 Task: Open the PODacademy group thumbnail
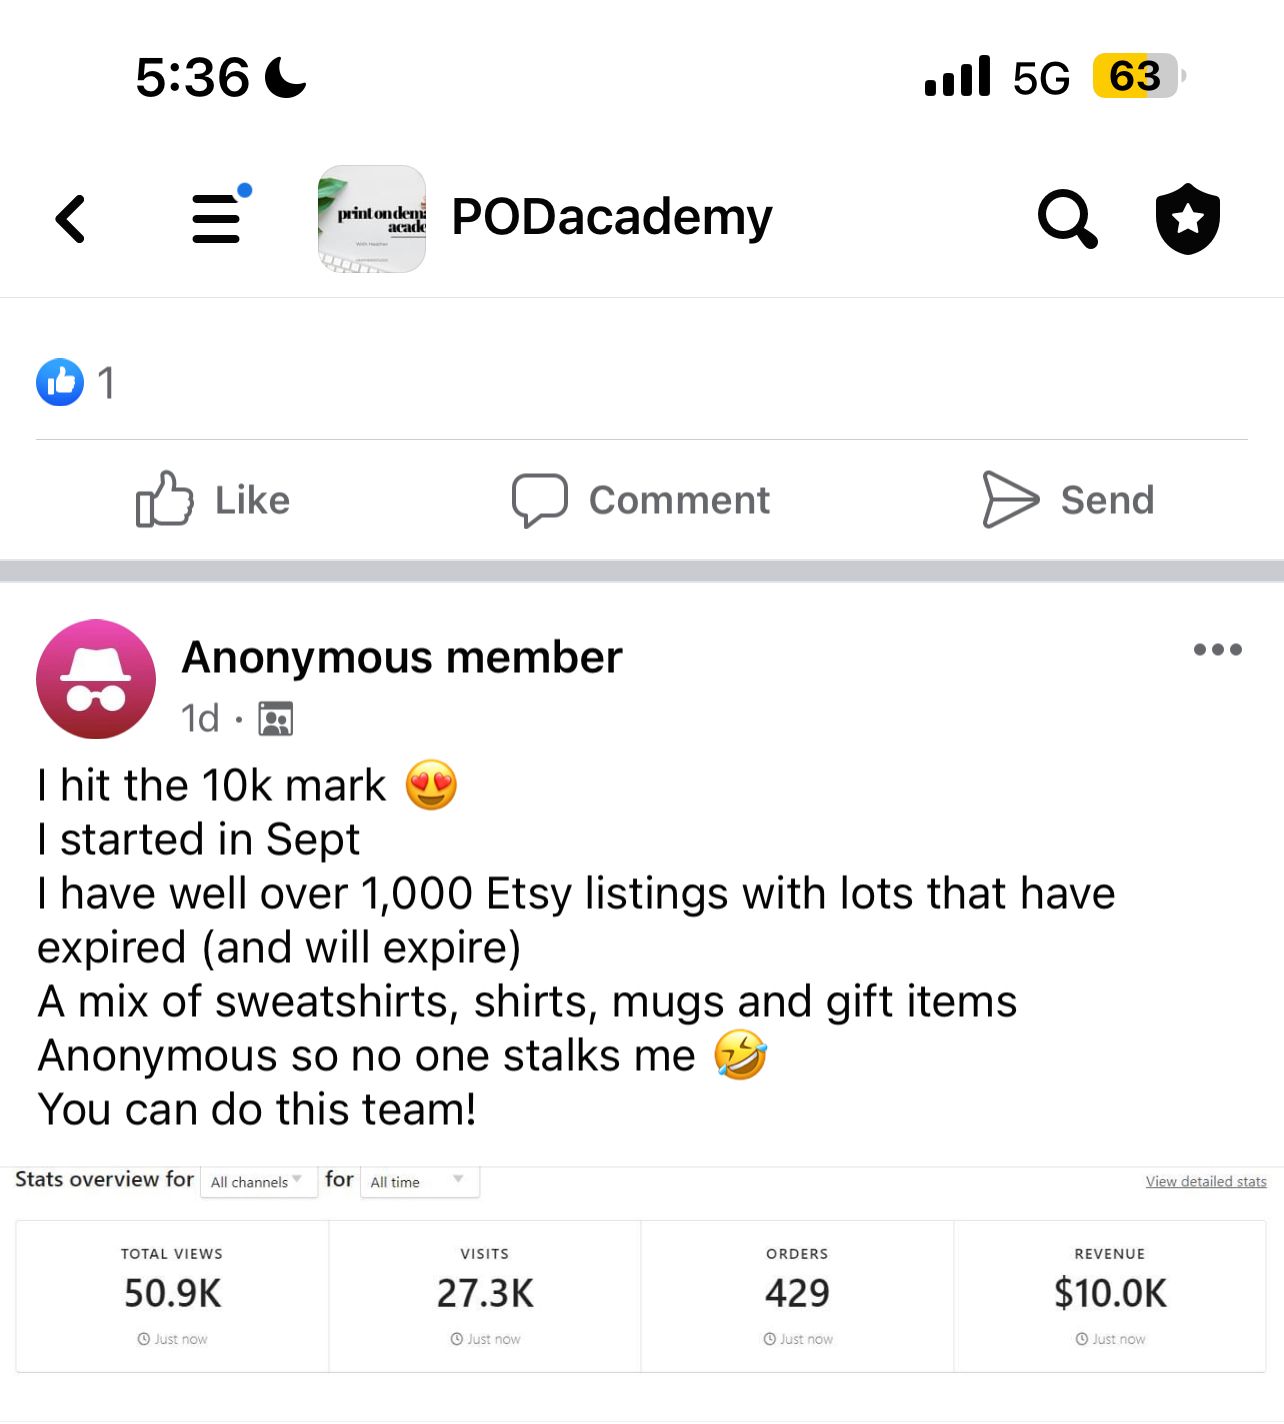372,219
